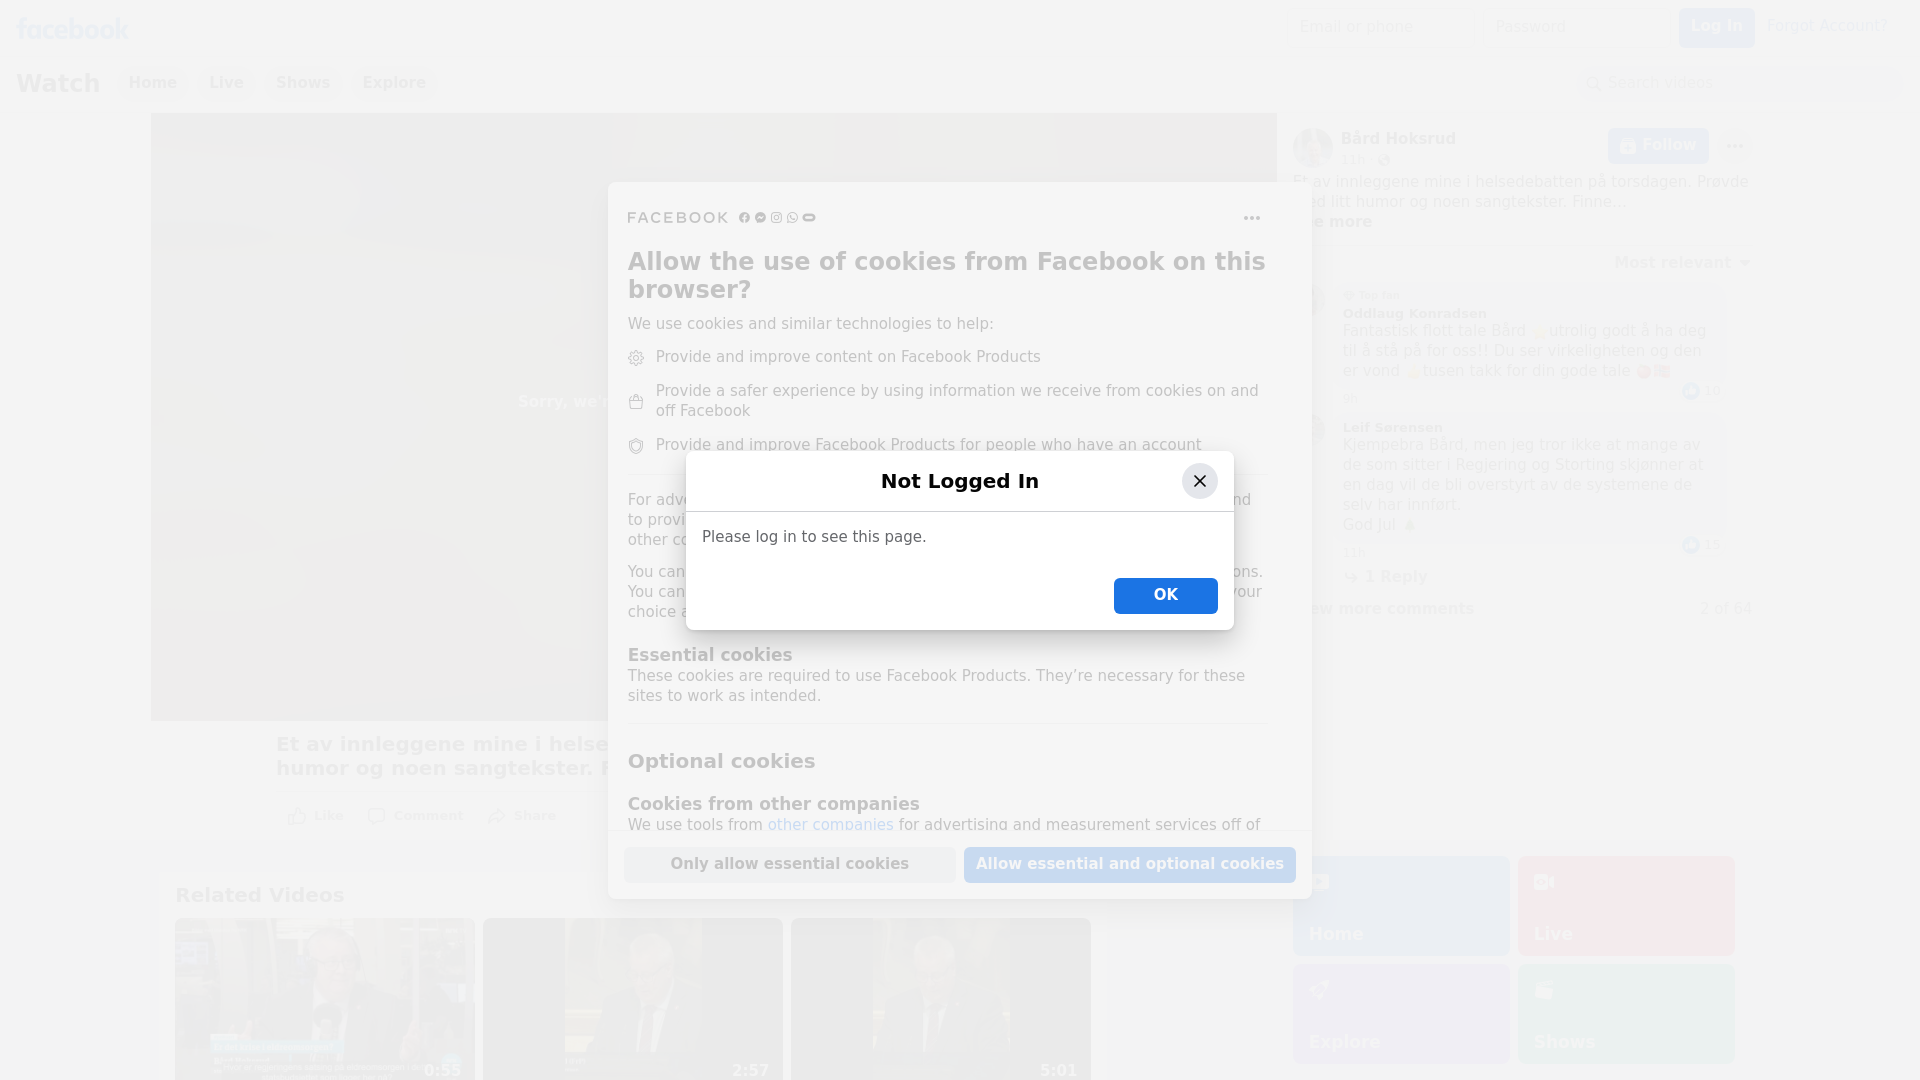Switch to the Live tab
This screenshot has width=1920, height=1080.
coord(226,83)
